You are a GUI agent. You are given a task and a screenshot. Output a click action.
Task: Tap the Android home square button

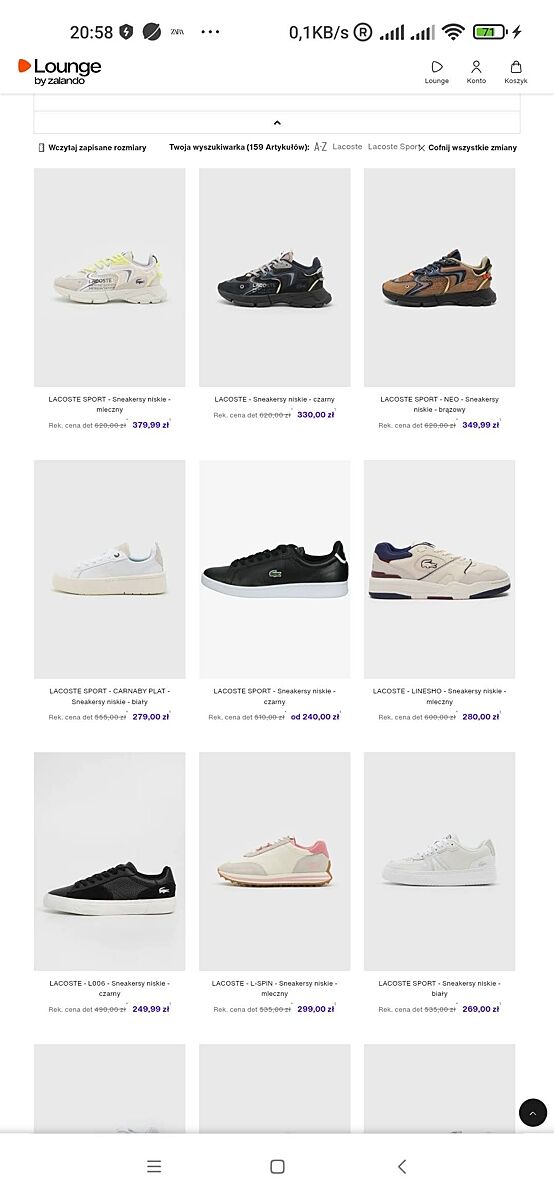click(277, 1166)
